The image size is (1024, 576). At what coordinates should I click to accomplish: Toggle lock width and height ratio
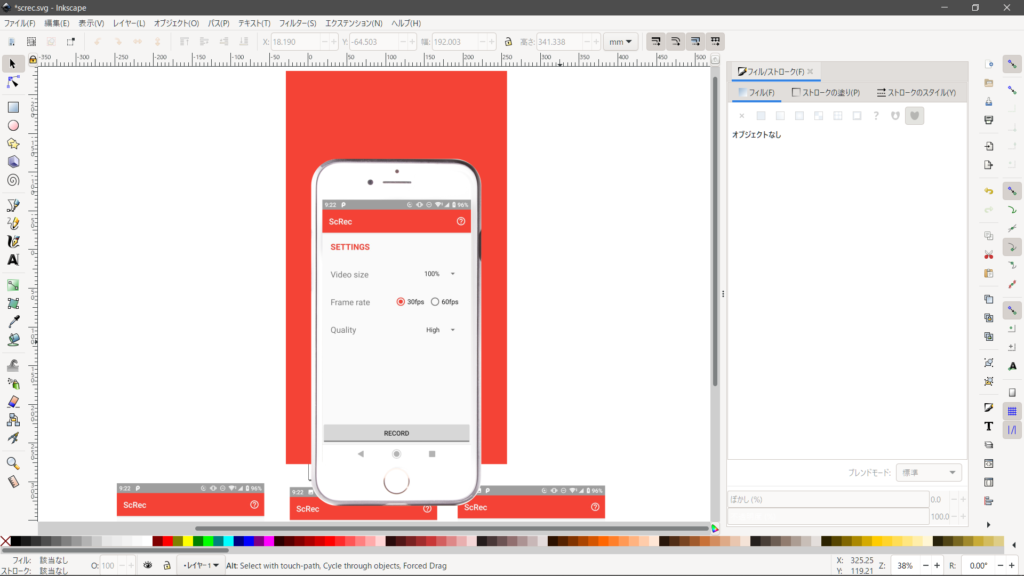pyautogui.click(x=508, y=42)
